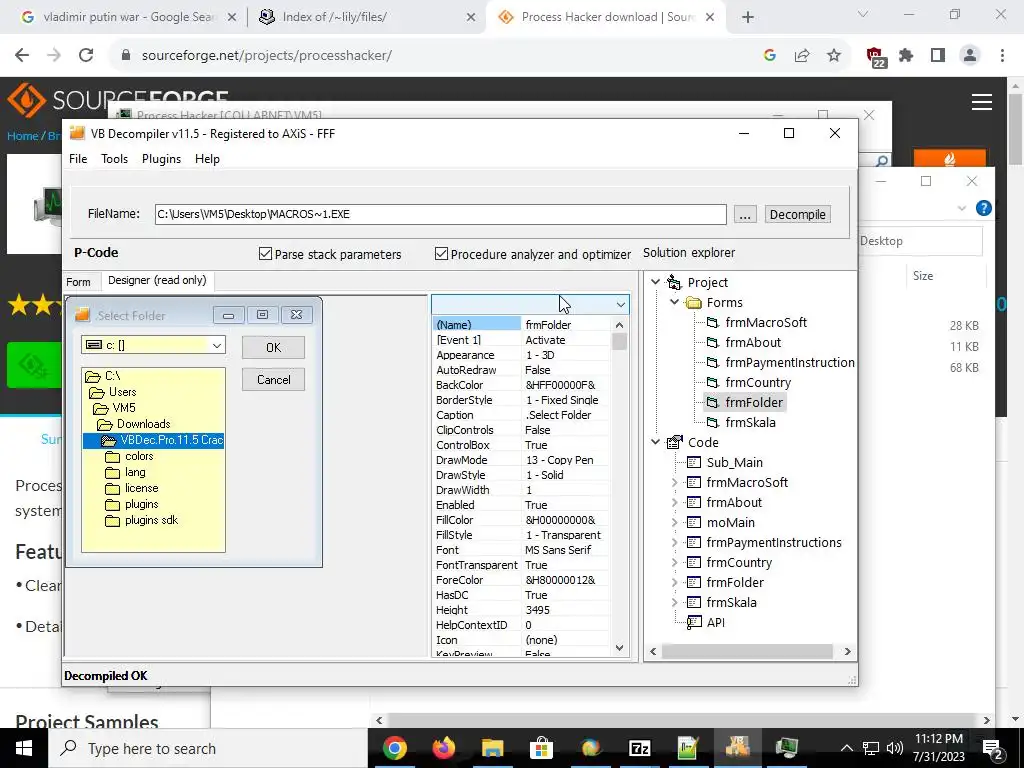Click frmPaymentInstruction form icon under Forms
The width and height of the screenshot is (1024, 768).
tap(712, 362)
